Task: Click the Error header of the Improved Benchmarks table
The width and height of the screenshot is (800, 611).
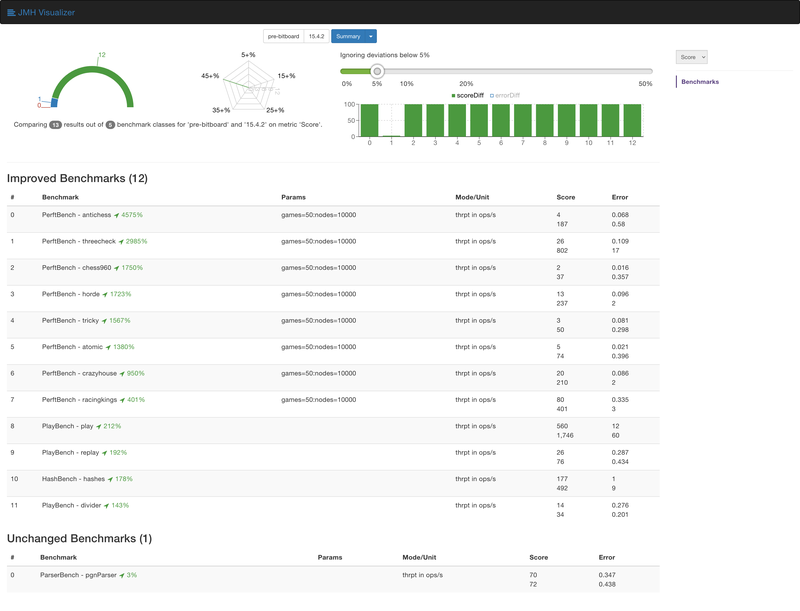Action: tap(620, 197)
